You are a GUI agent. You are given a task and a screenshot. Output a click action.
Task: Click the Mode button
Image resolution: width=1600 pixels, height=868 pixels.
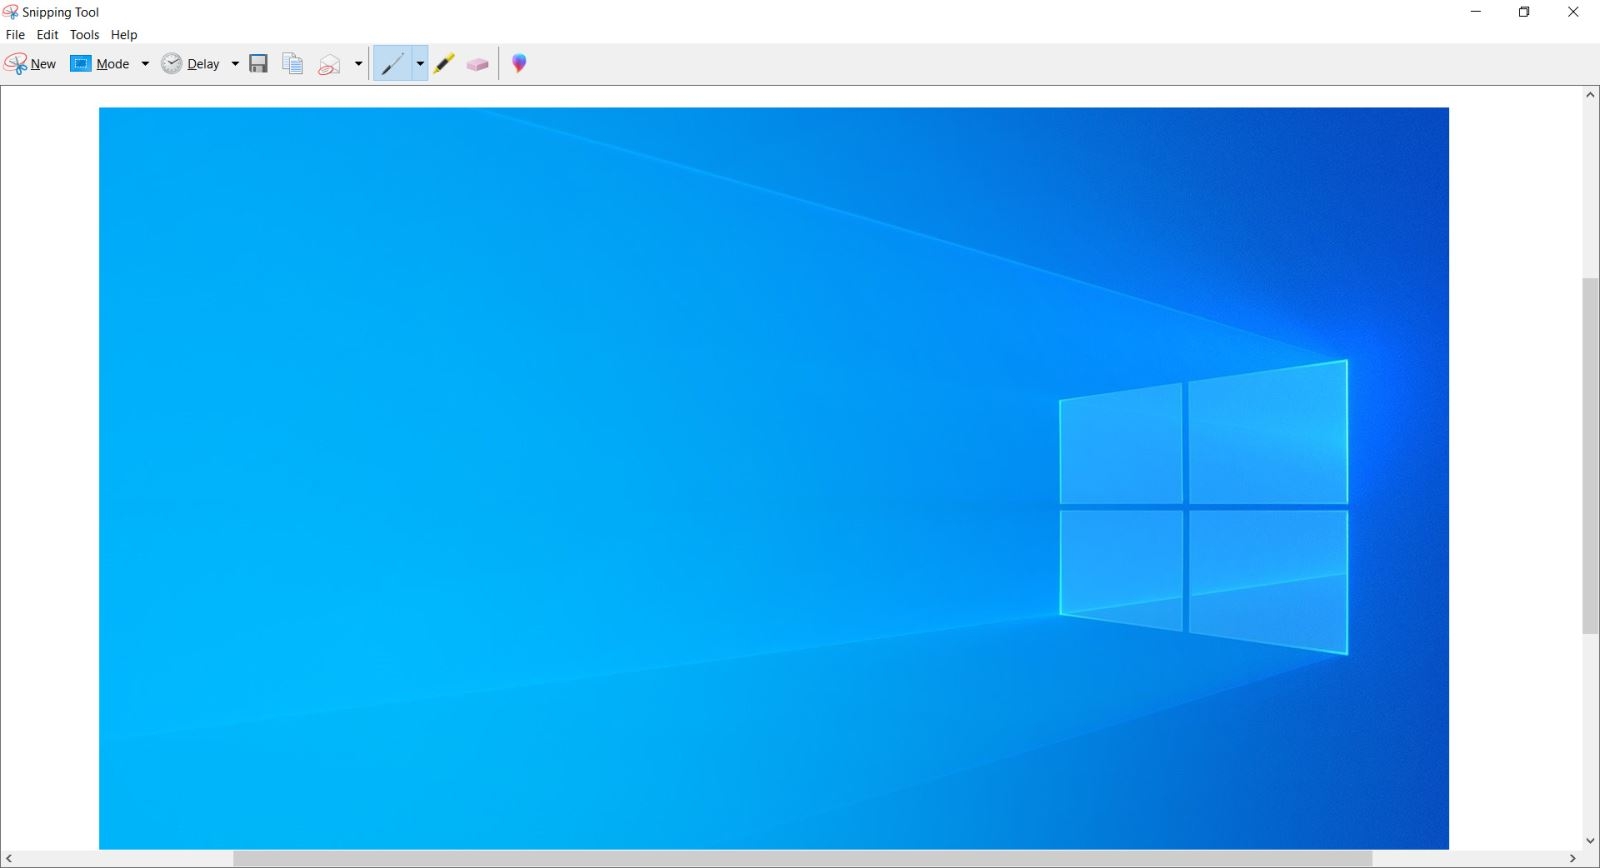tap(100, 64)
